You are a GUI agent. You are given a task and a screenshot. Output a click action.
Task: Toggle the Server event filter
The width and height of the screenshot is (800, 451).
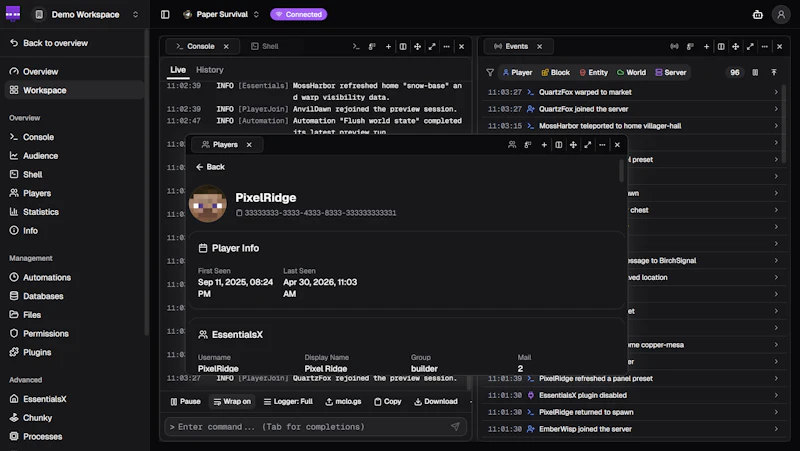pos(671,72)
